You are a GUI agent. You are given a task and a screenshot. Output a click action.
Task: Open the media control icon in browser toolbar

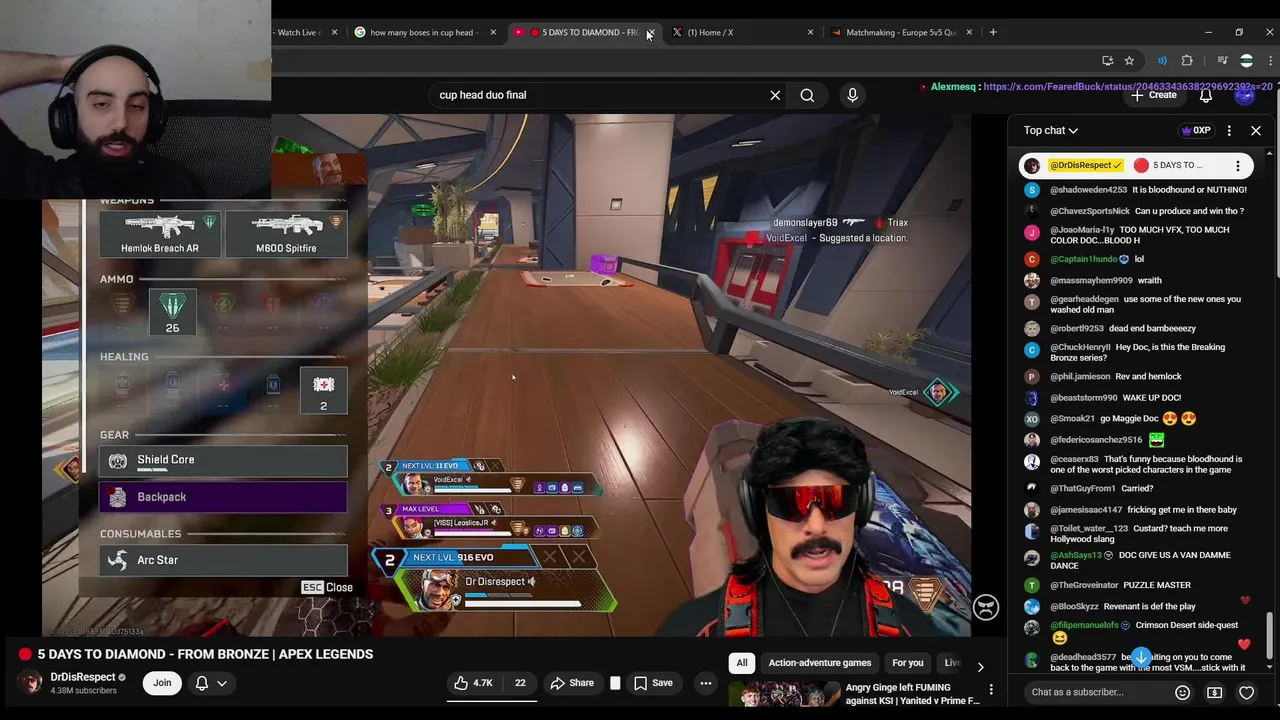coord(1222,60)
